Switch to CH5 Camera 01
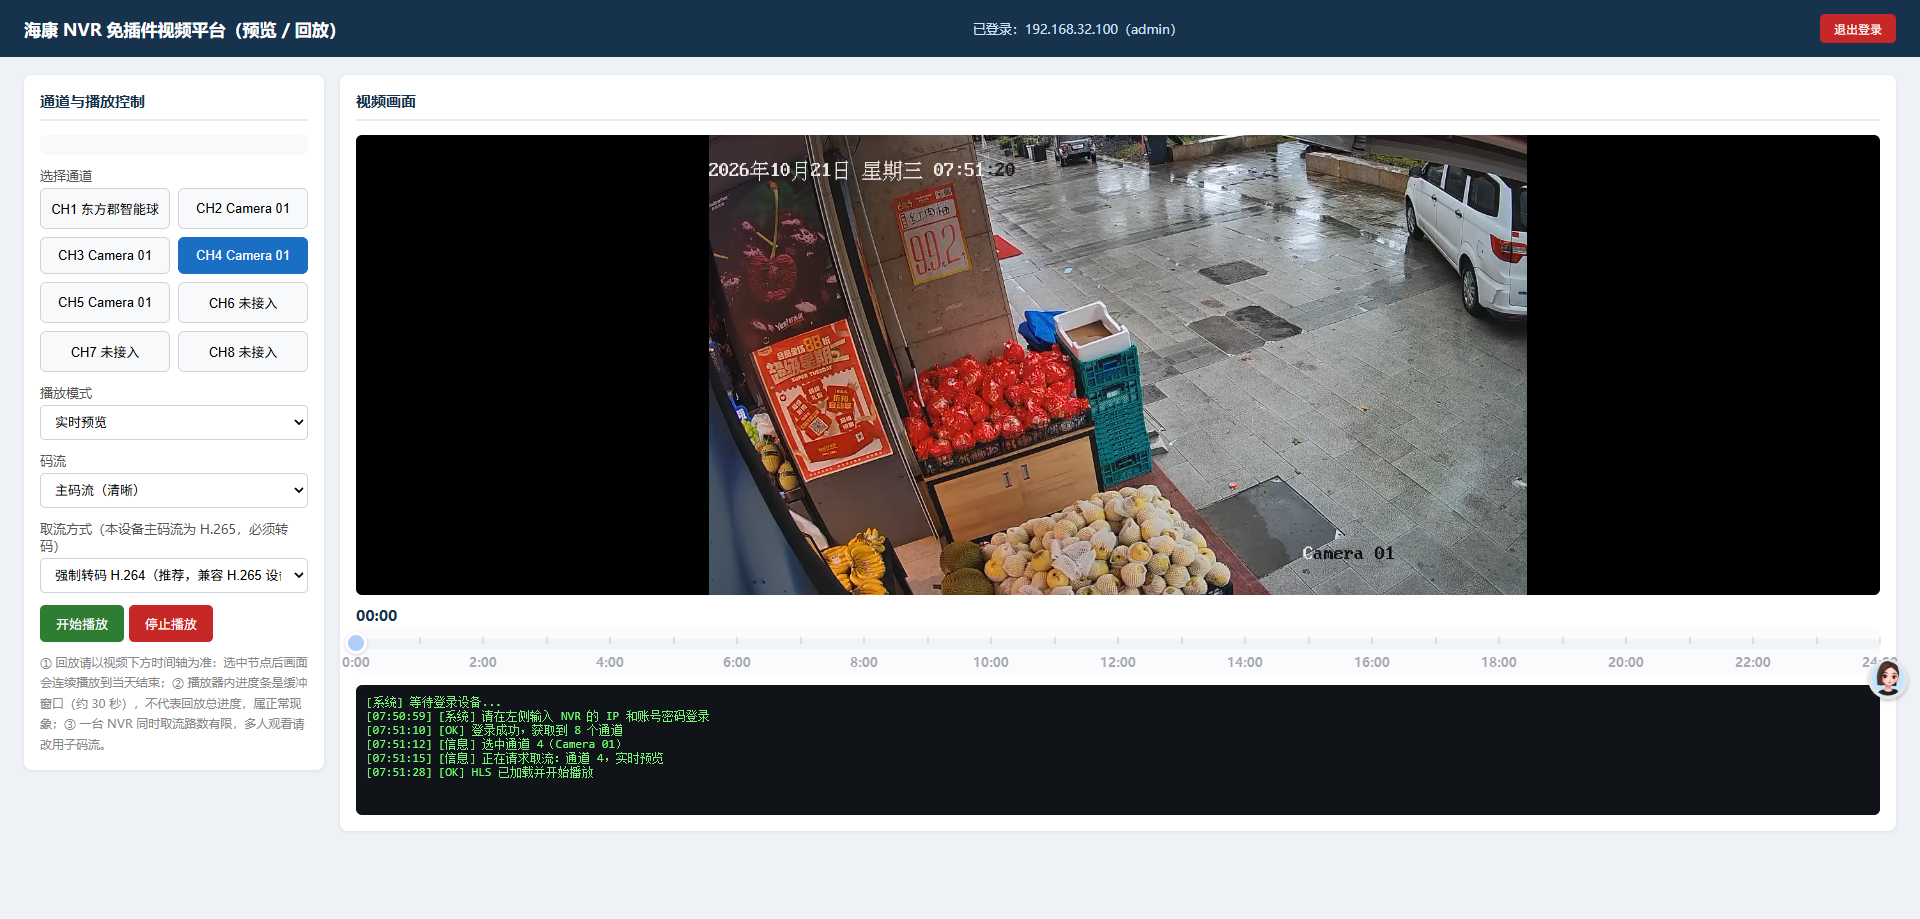 (x=105, y=302)
